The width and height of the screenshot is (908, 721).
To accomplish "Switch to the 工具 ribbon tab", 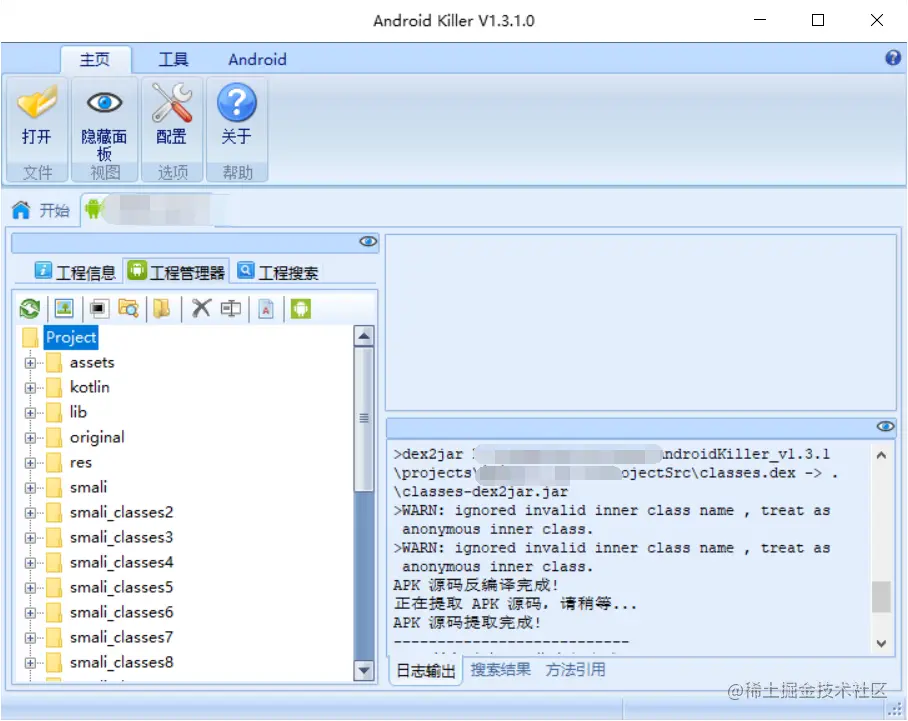I will click(x=174, y=60).
